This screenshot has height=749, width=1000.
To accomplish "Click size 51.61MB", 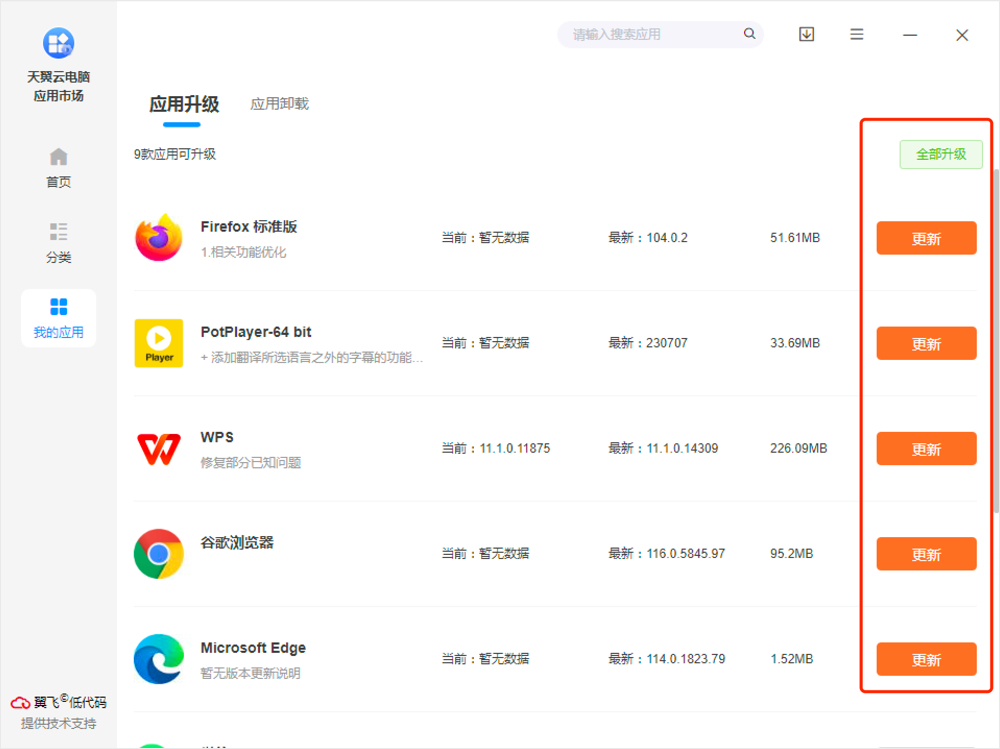I will pyautogui.click(x=795, y=238).
